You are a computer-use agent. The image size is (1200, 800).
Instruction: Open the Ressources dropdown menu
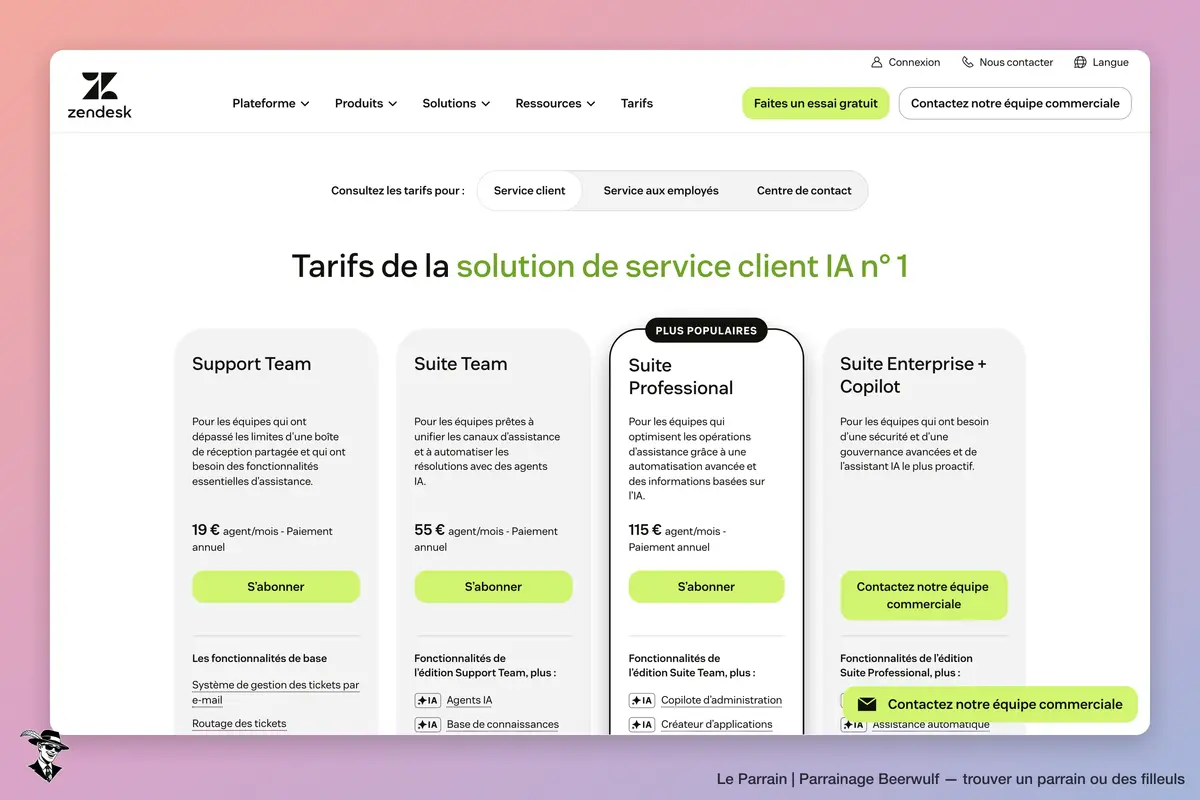[x=555, y=103]
